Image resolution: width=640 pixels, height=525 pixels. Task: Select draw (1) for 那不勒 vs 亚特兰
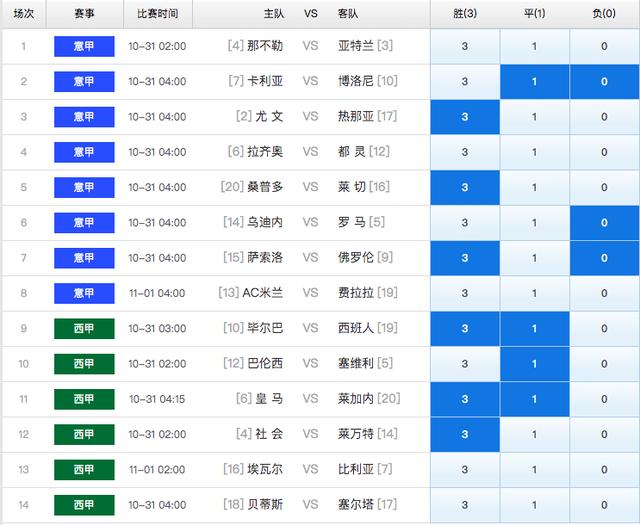(535, 46)
